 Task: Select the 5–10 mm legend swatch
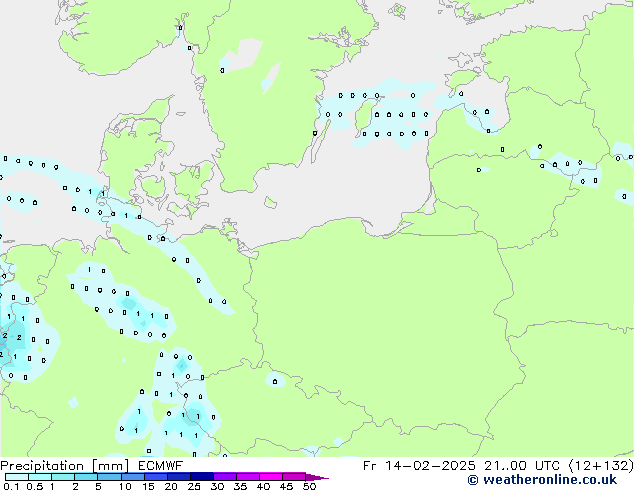(x=109, y=477)
